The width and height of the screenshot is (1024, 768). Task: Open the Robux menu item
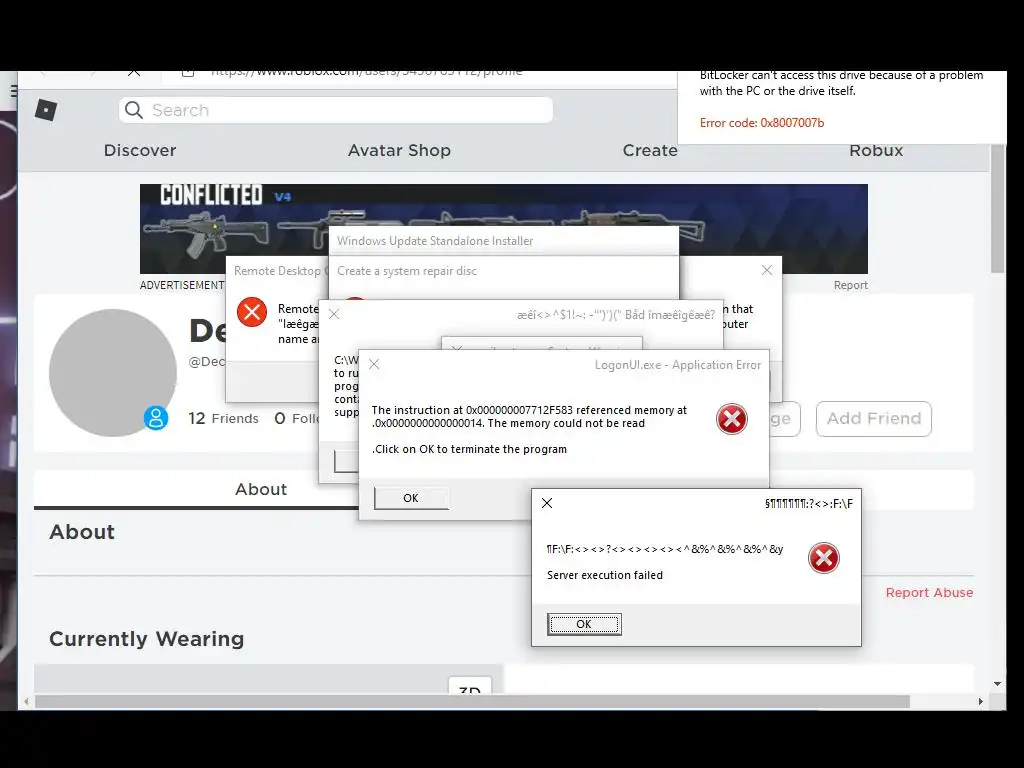click(876, 150)
